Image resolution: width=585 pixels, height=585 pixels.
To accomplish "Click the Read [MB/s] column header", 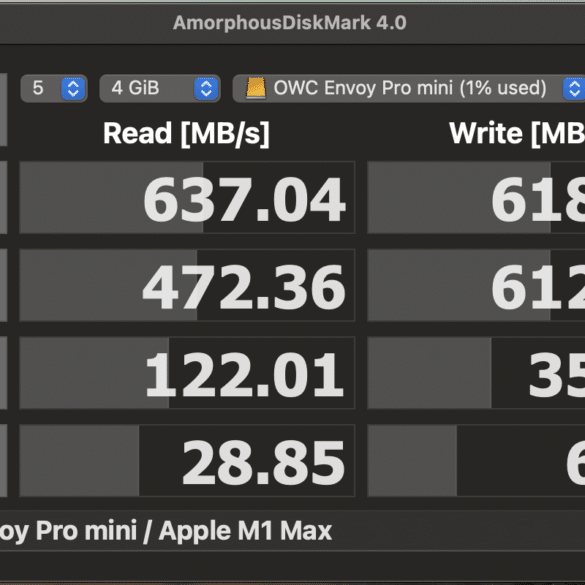I will point(186,134).
